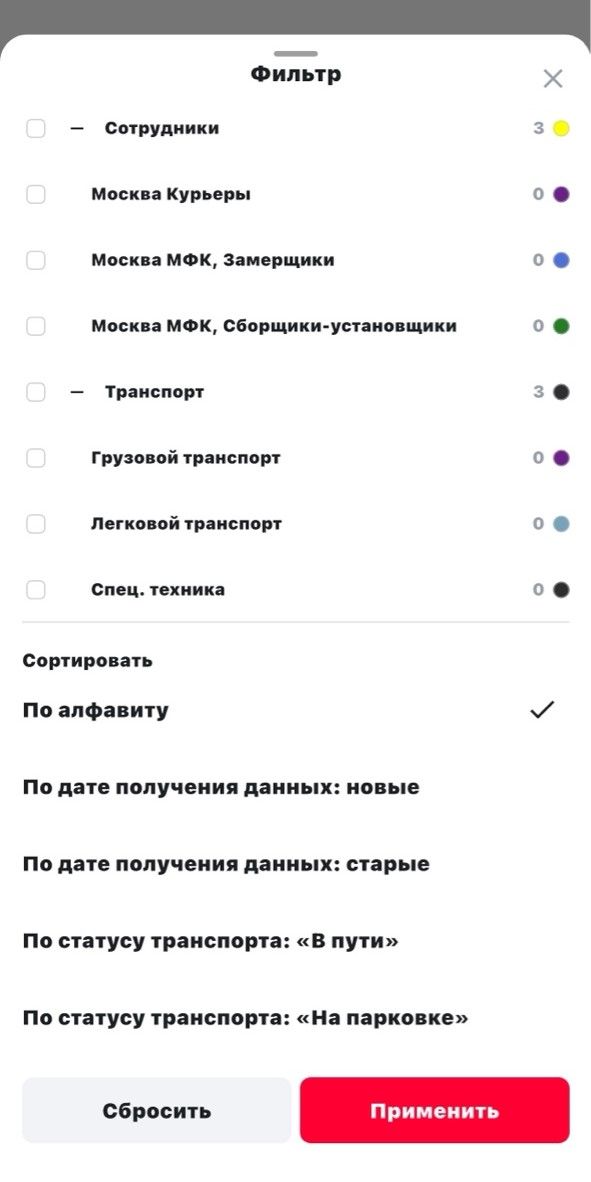Click the green dot beside Сборщики-установщики
This screenshot has height=1182, width=591.
(561, 326)
